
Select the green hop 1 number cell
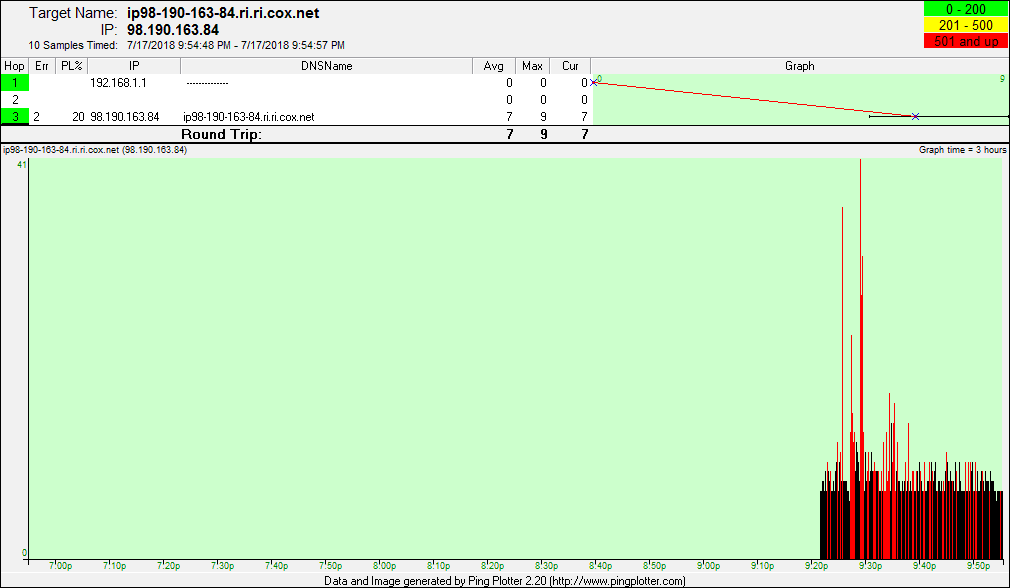tap(15, 83)
